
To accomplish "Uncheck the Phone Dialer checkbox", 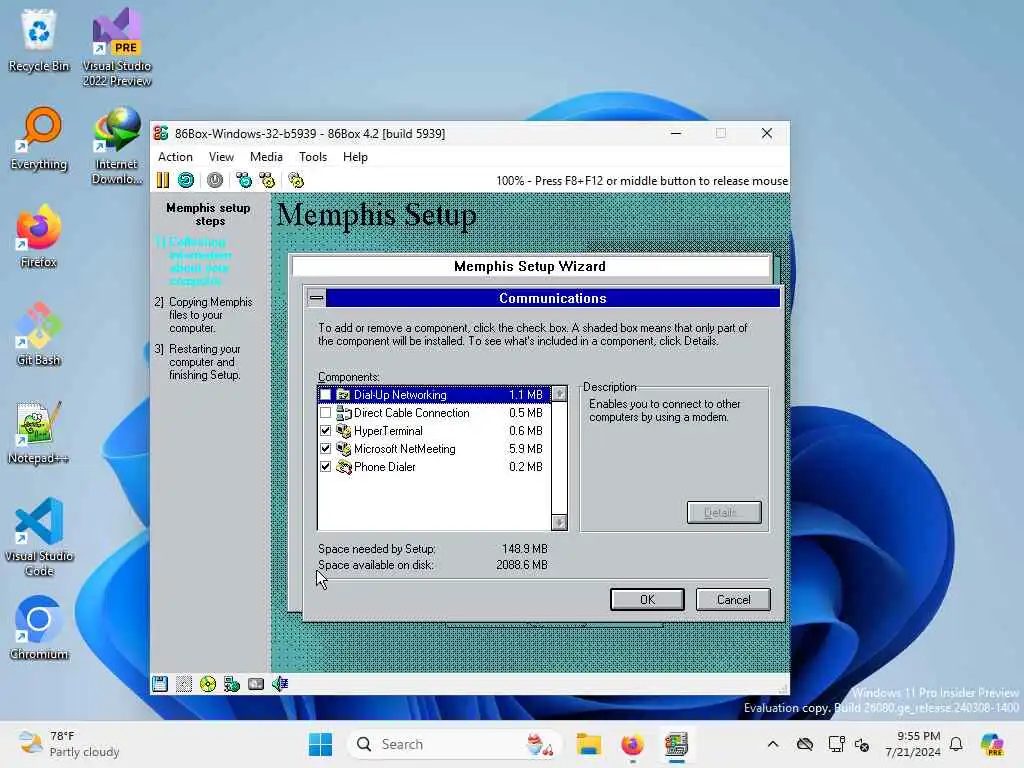I will pos(325,467).
